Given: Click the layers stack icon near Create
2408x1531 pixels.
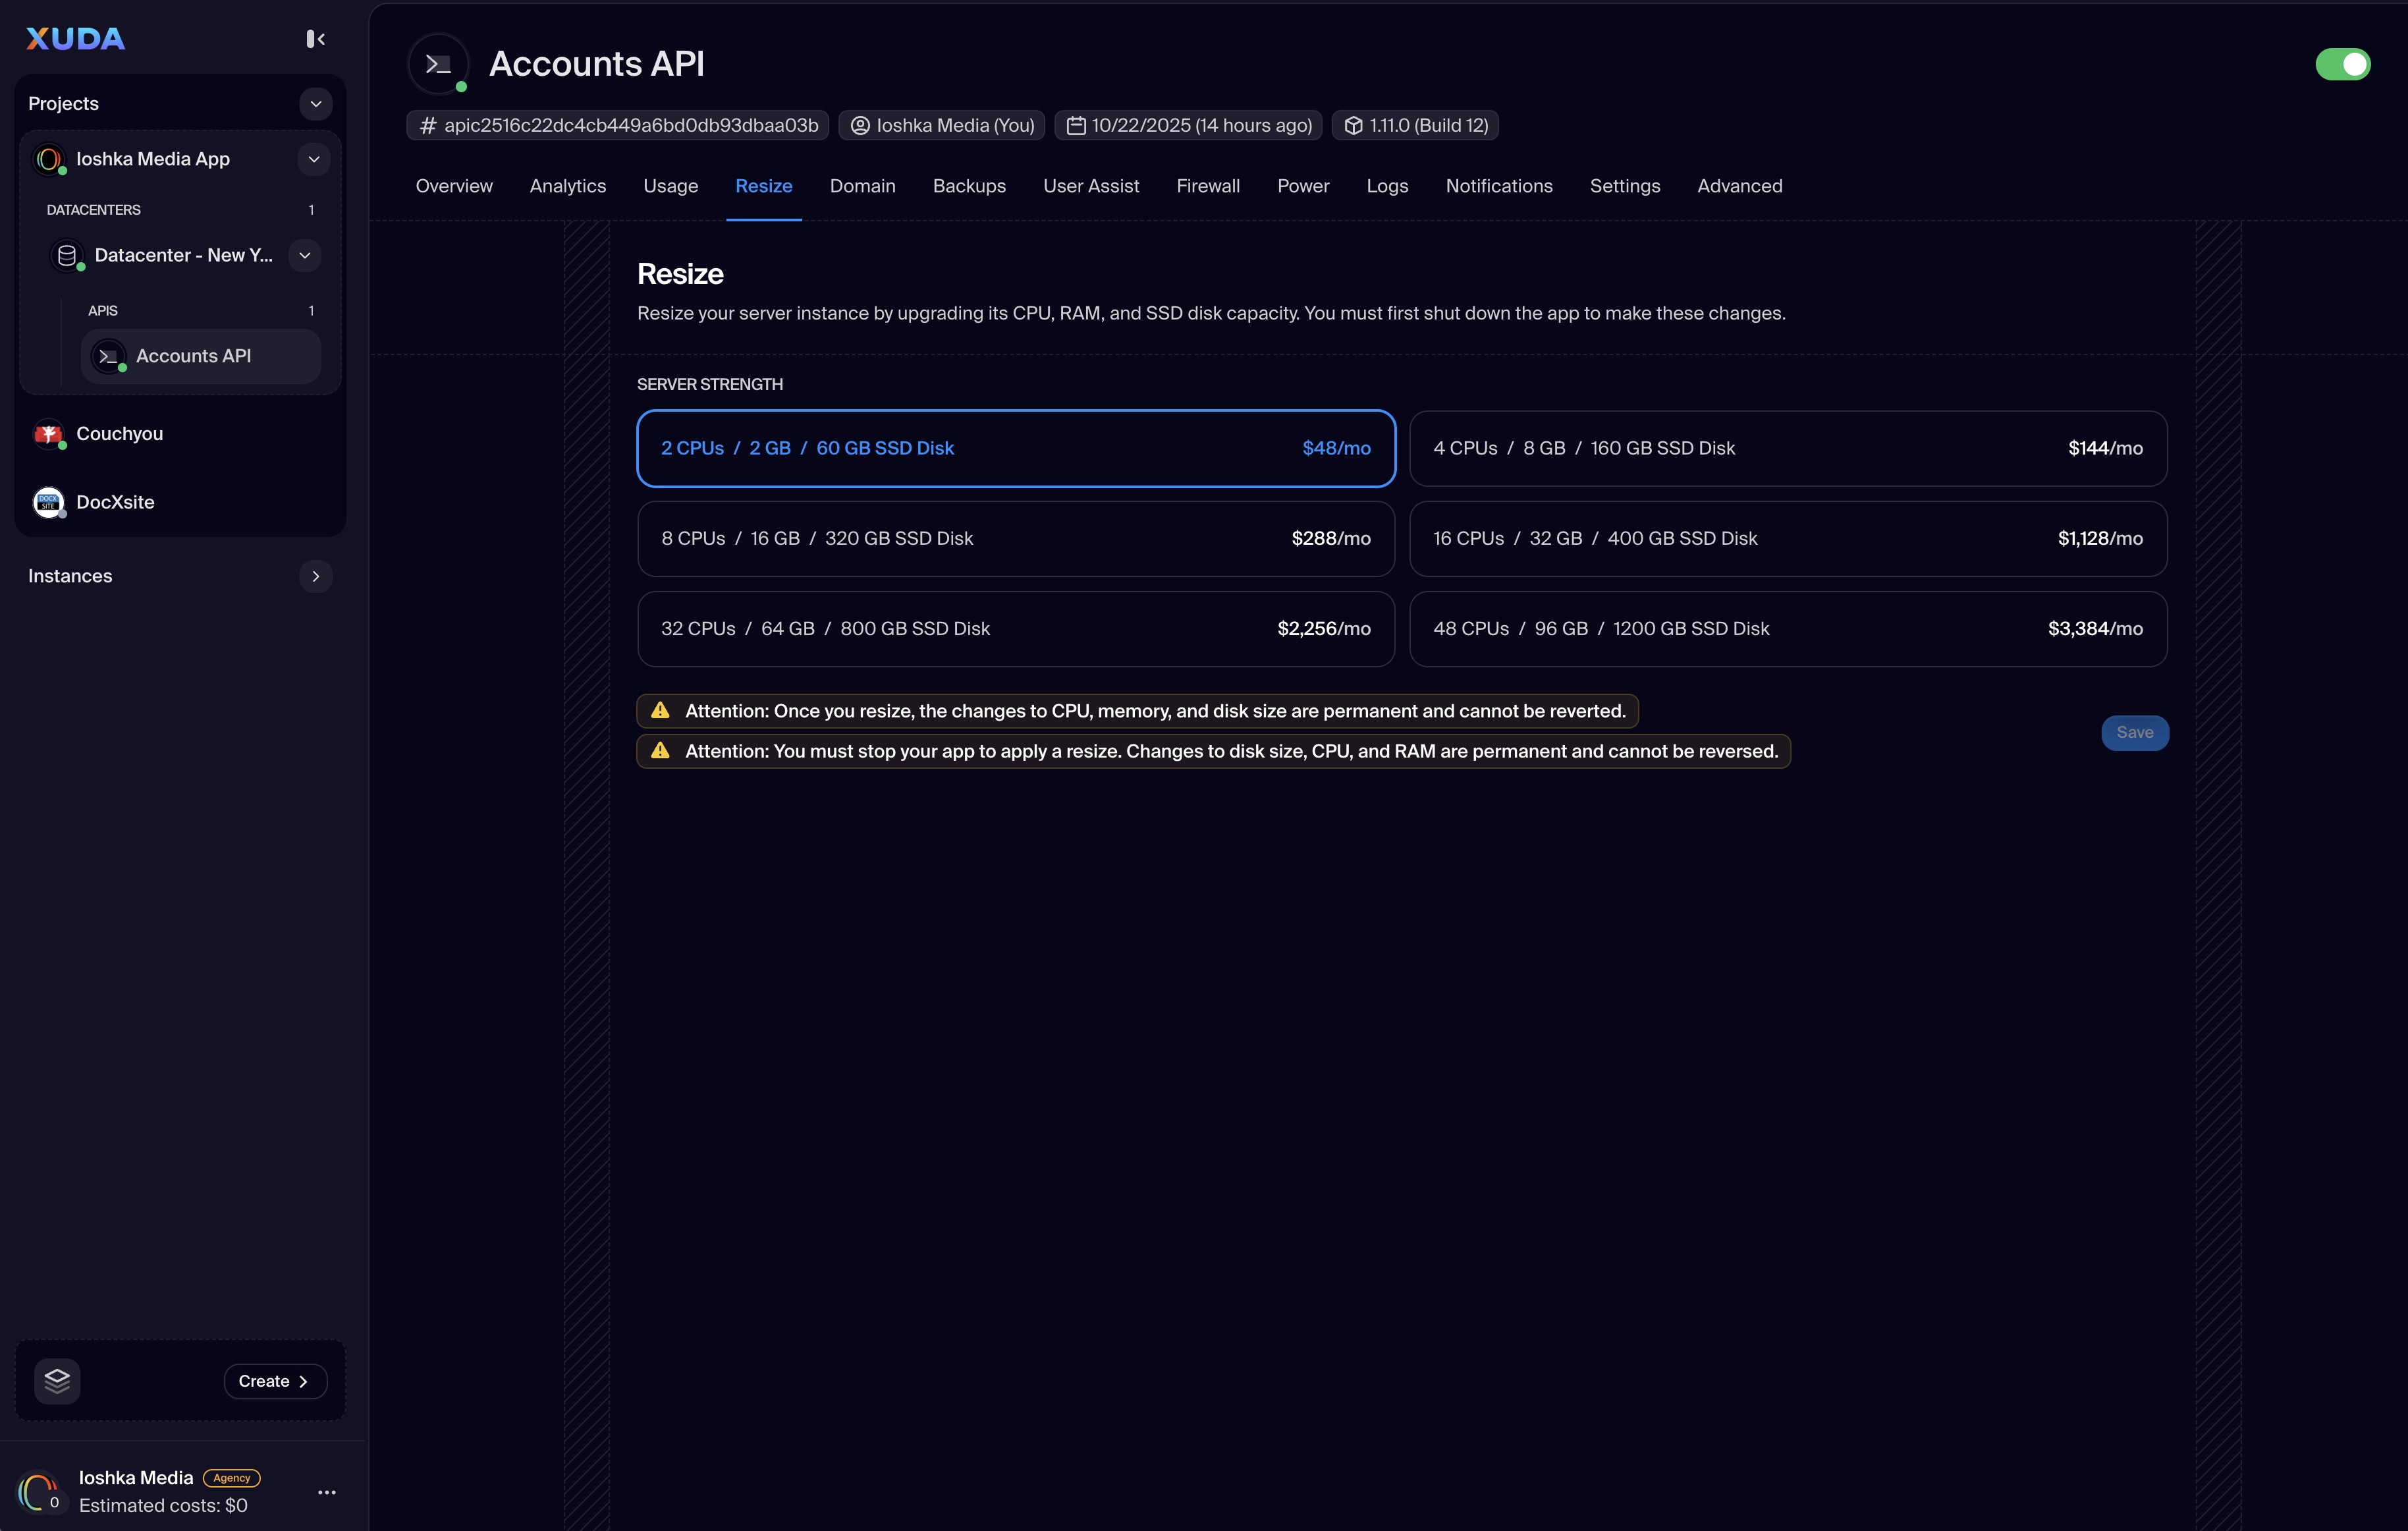Looking at the screenshot, I should tap(57, 1381).
